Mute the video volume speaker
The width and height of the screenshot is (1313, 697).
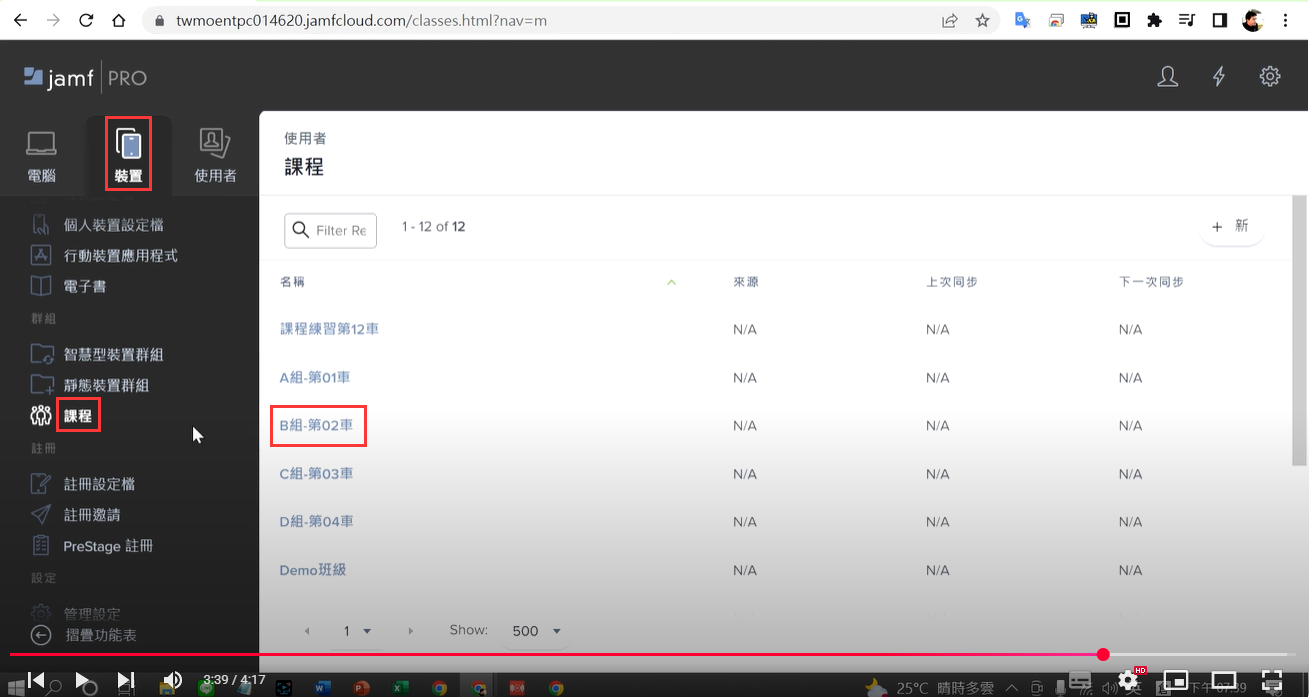pos(172,680)
